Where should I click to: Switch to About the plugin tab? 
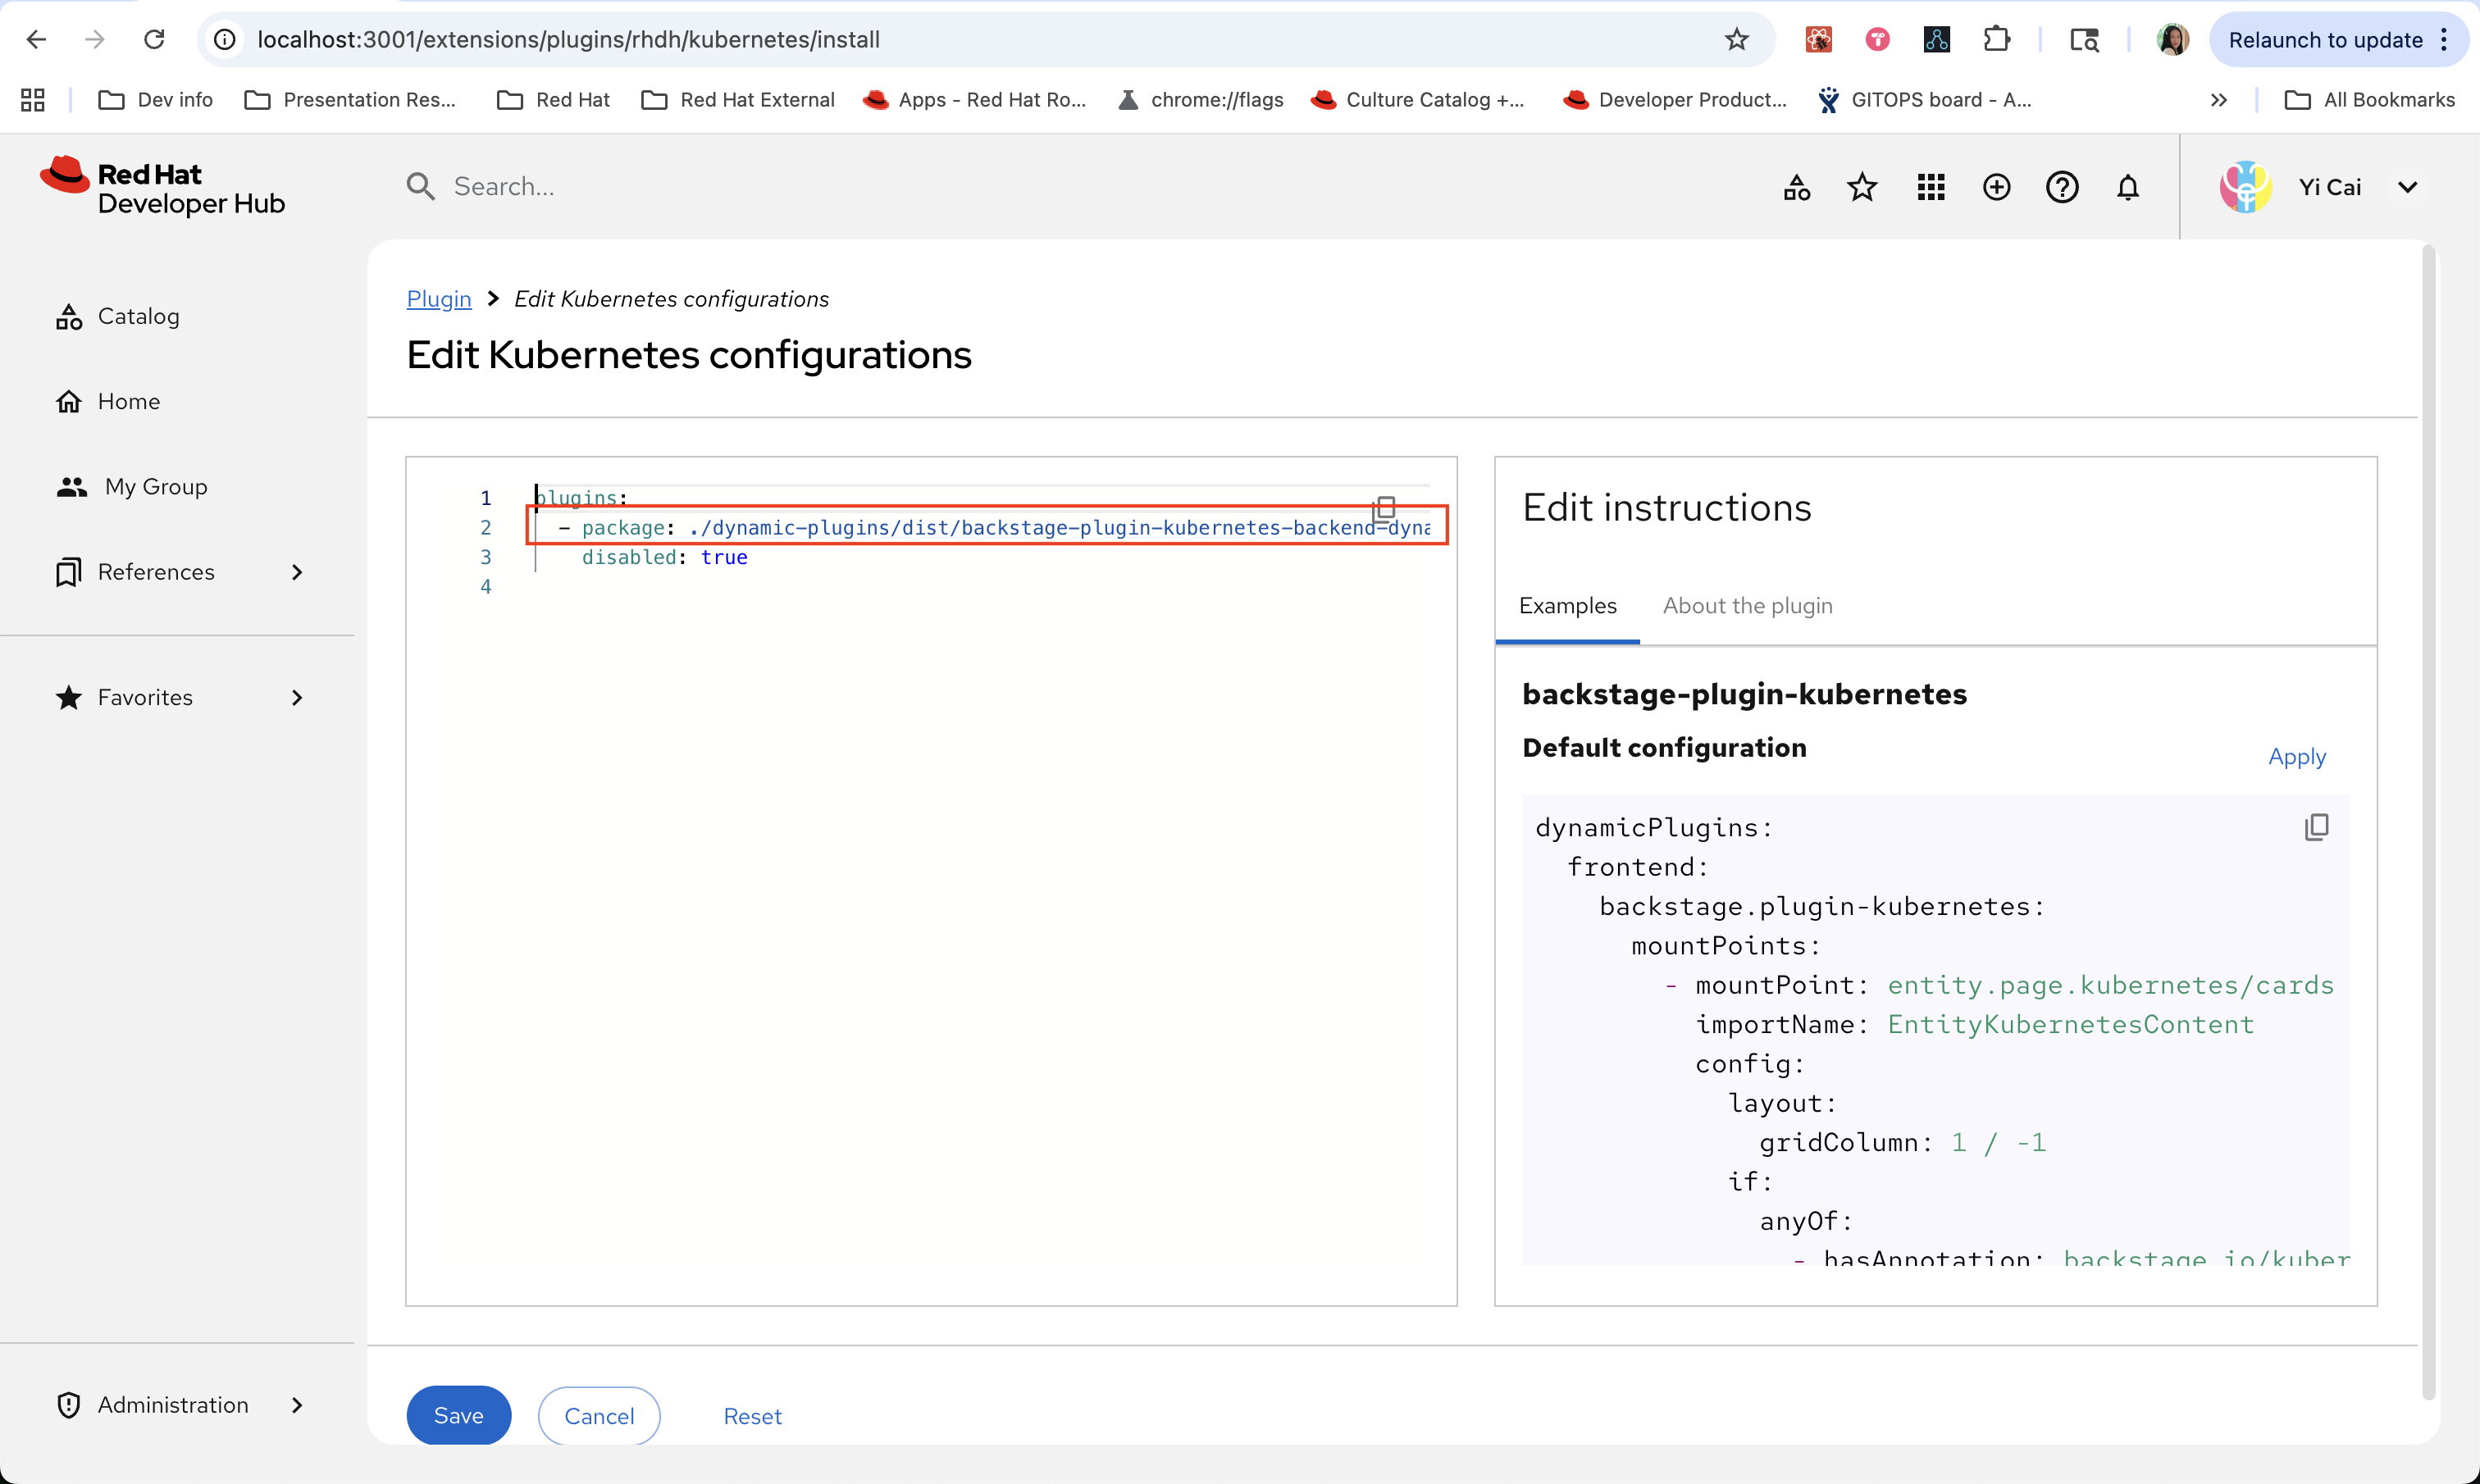[x=1747, y=606]
